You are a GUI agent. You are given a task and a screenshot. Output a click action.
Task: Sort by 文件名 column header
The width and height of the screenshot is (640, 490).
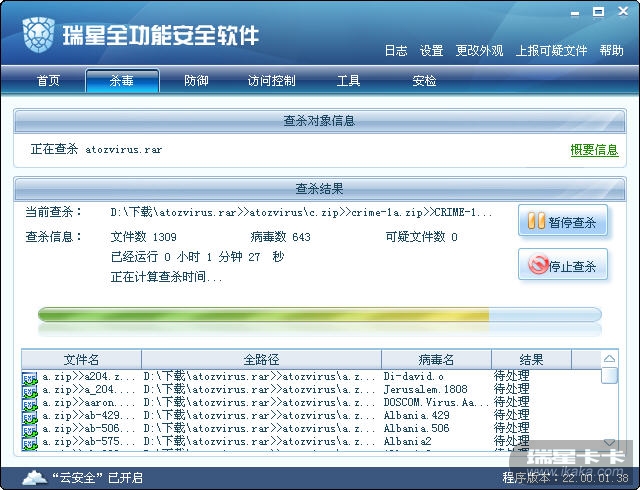[x=81, y=359]
